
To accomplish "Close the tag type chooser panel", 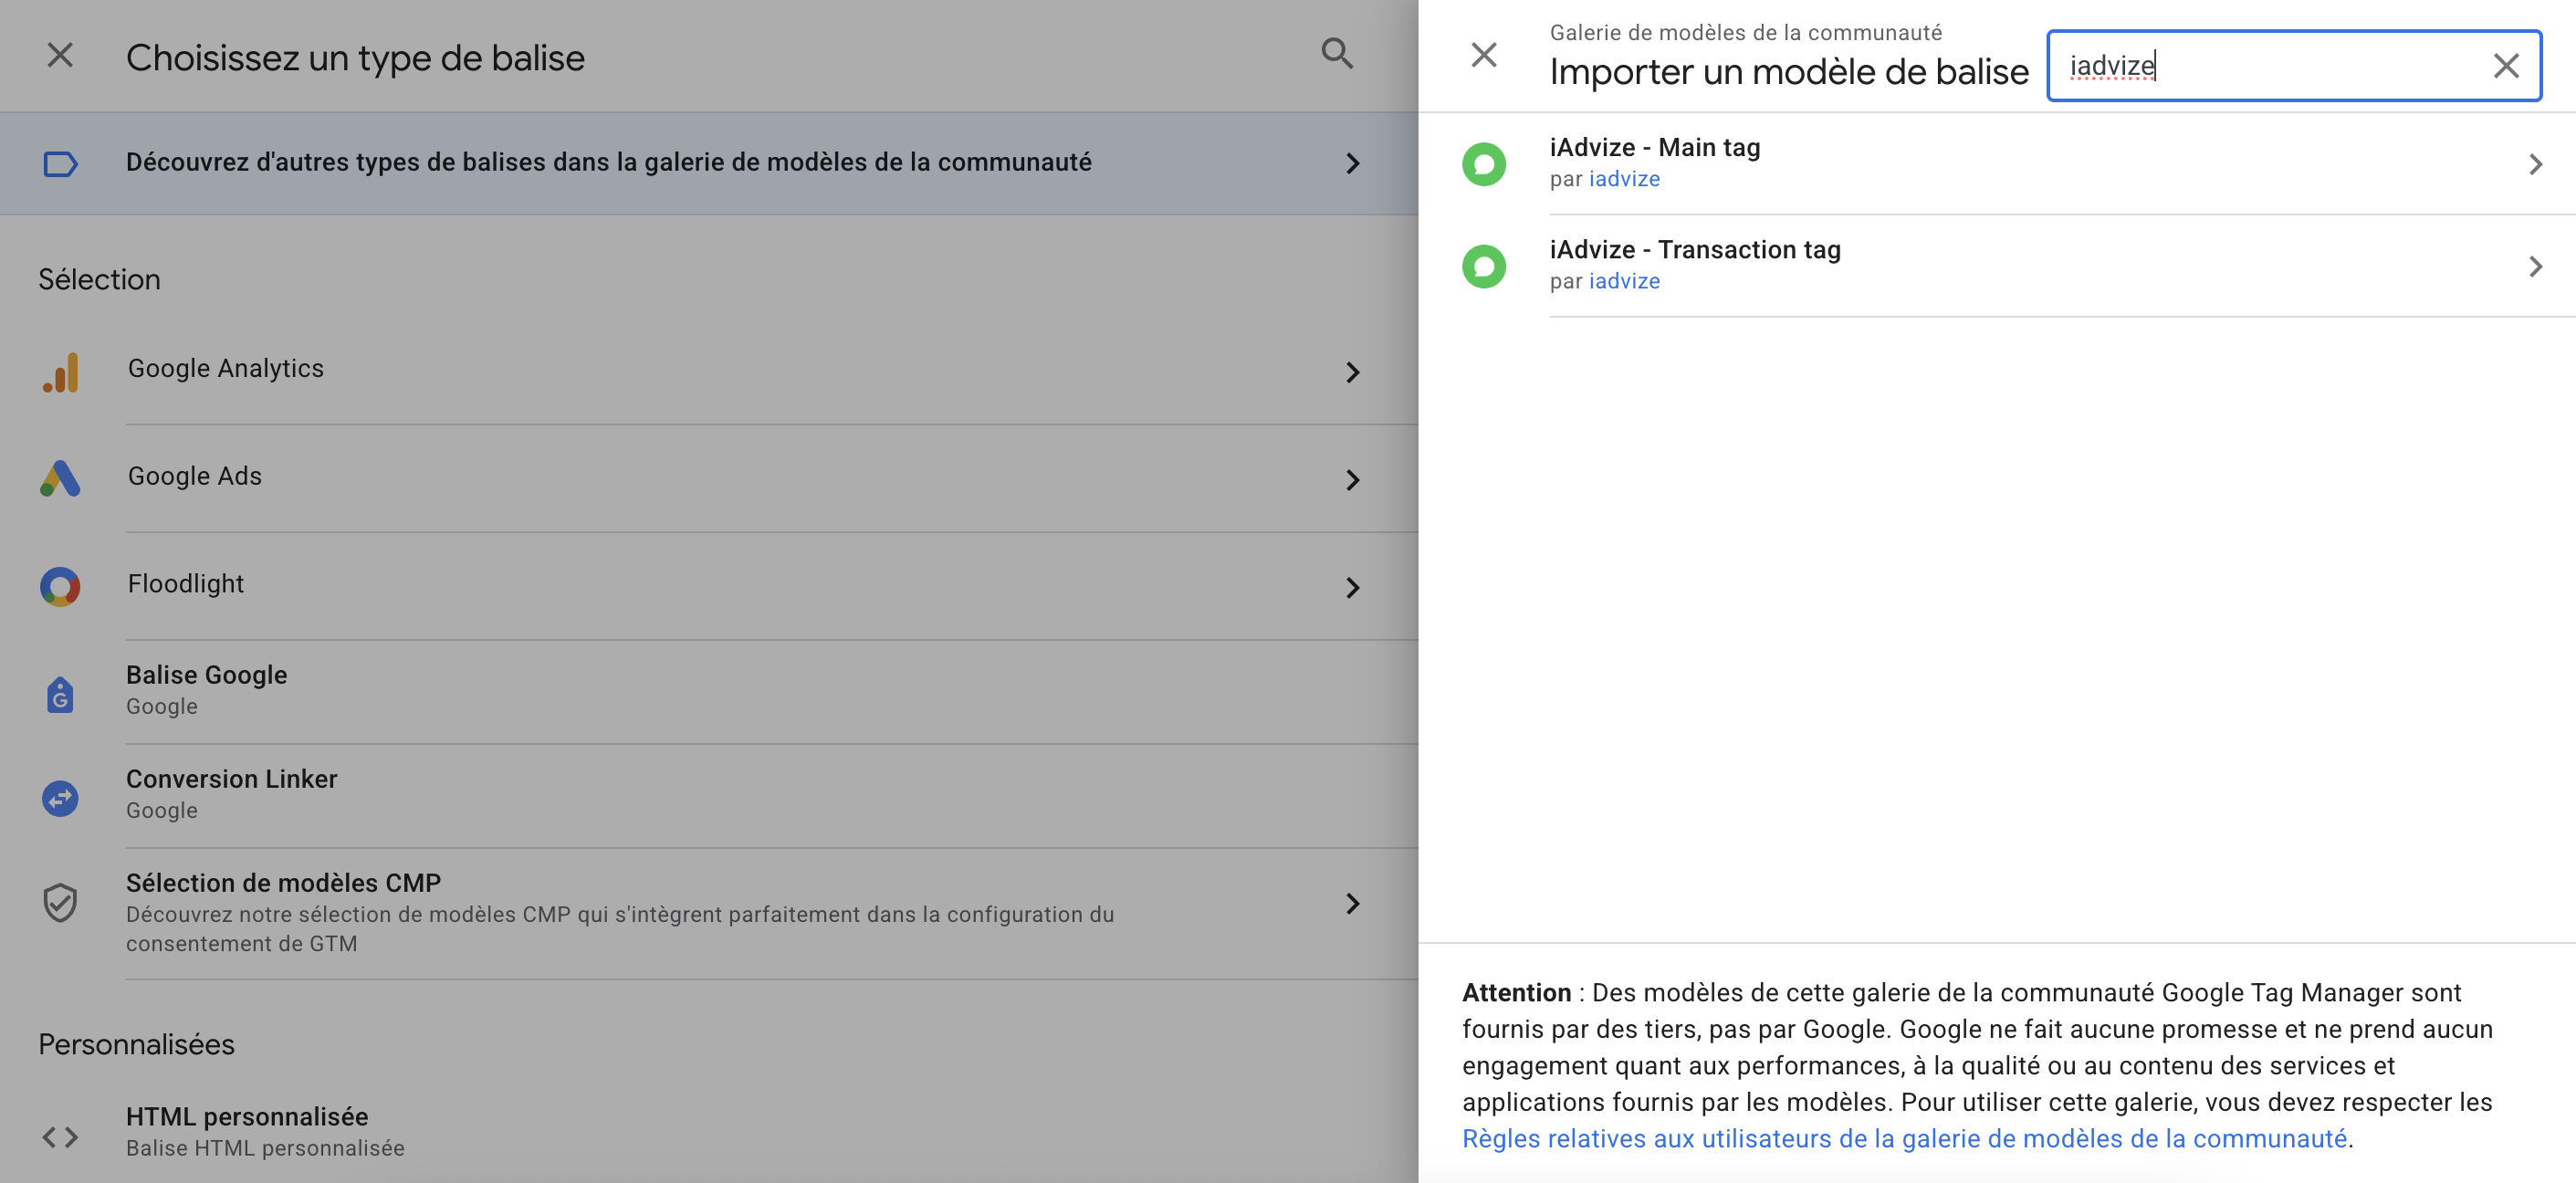I will pos(60,56).
